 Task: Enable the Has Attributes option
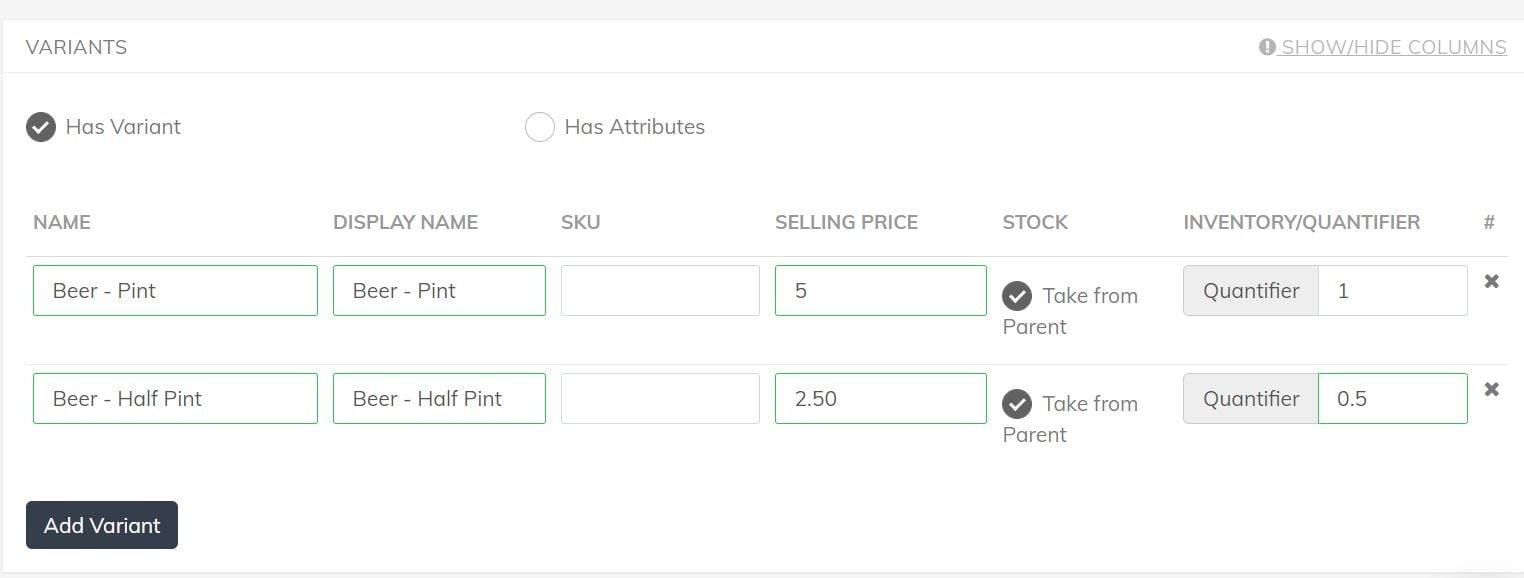pos(540,127)
